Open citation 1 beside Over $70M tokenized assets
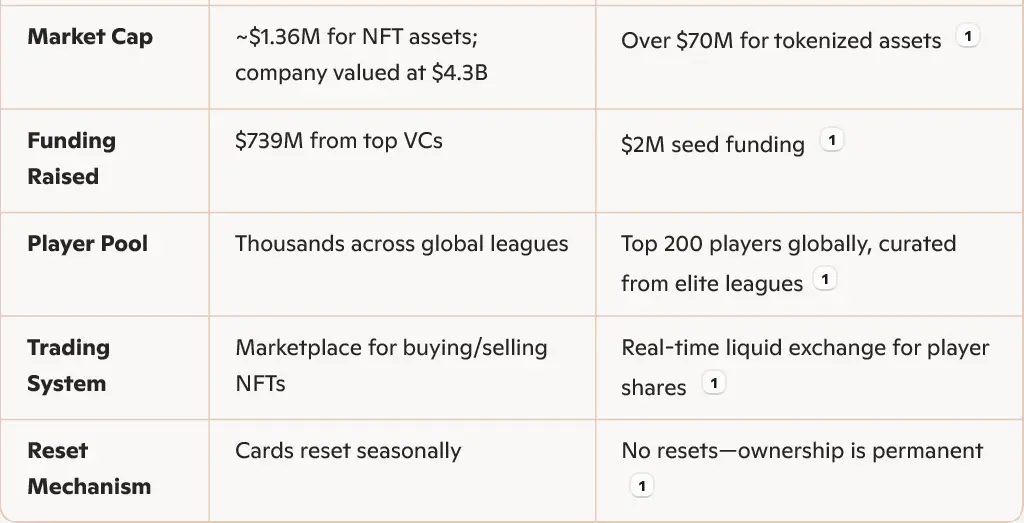This screenshot has height=523, width=1024. (x=968, y=36)
